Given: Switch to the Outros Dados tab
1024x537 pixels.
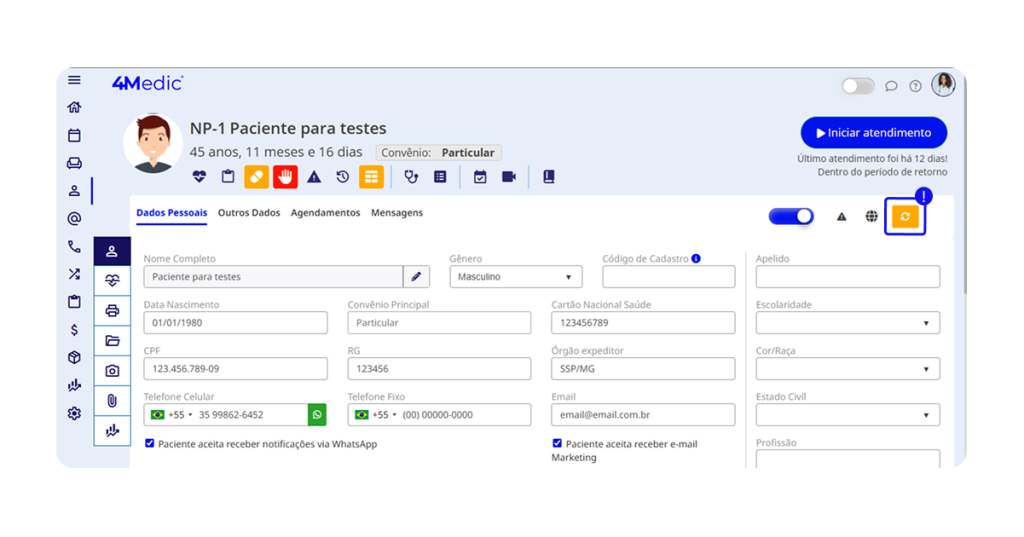Looking at the screenshot, I should click(249, 213).
